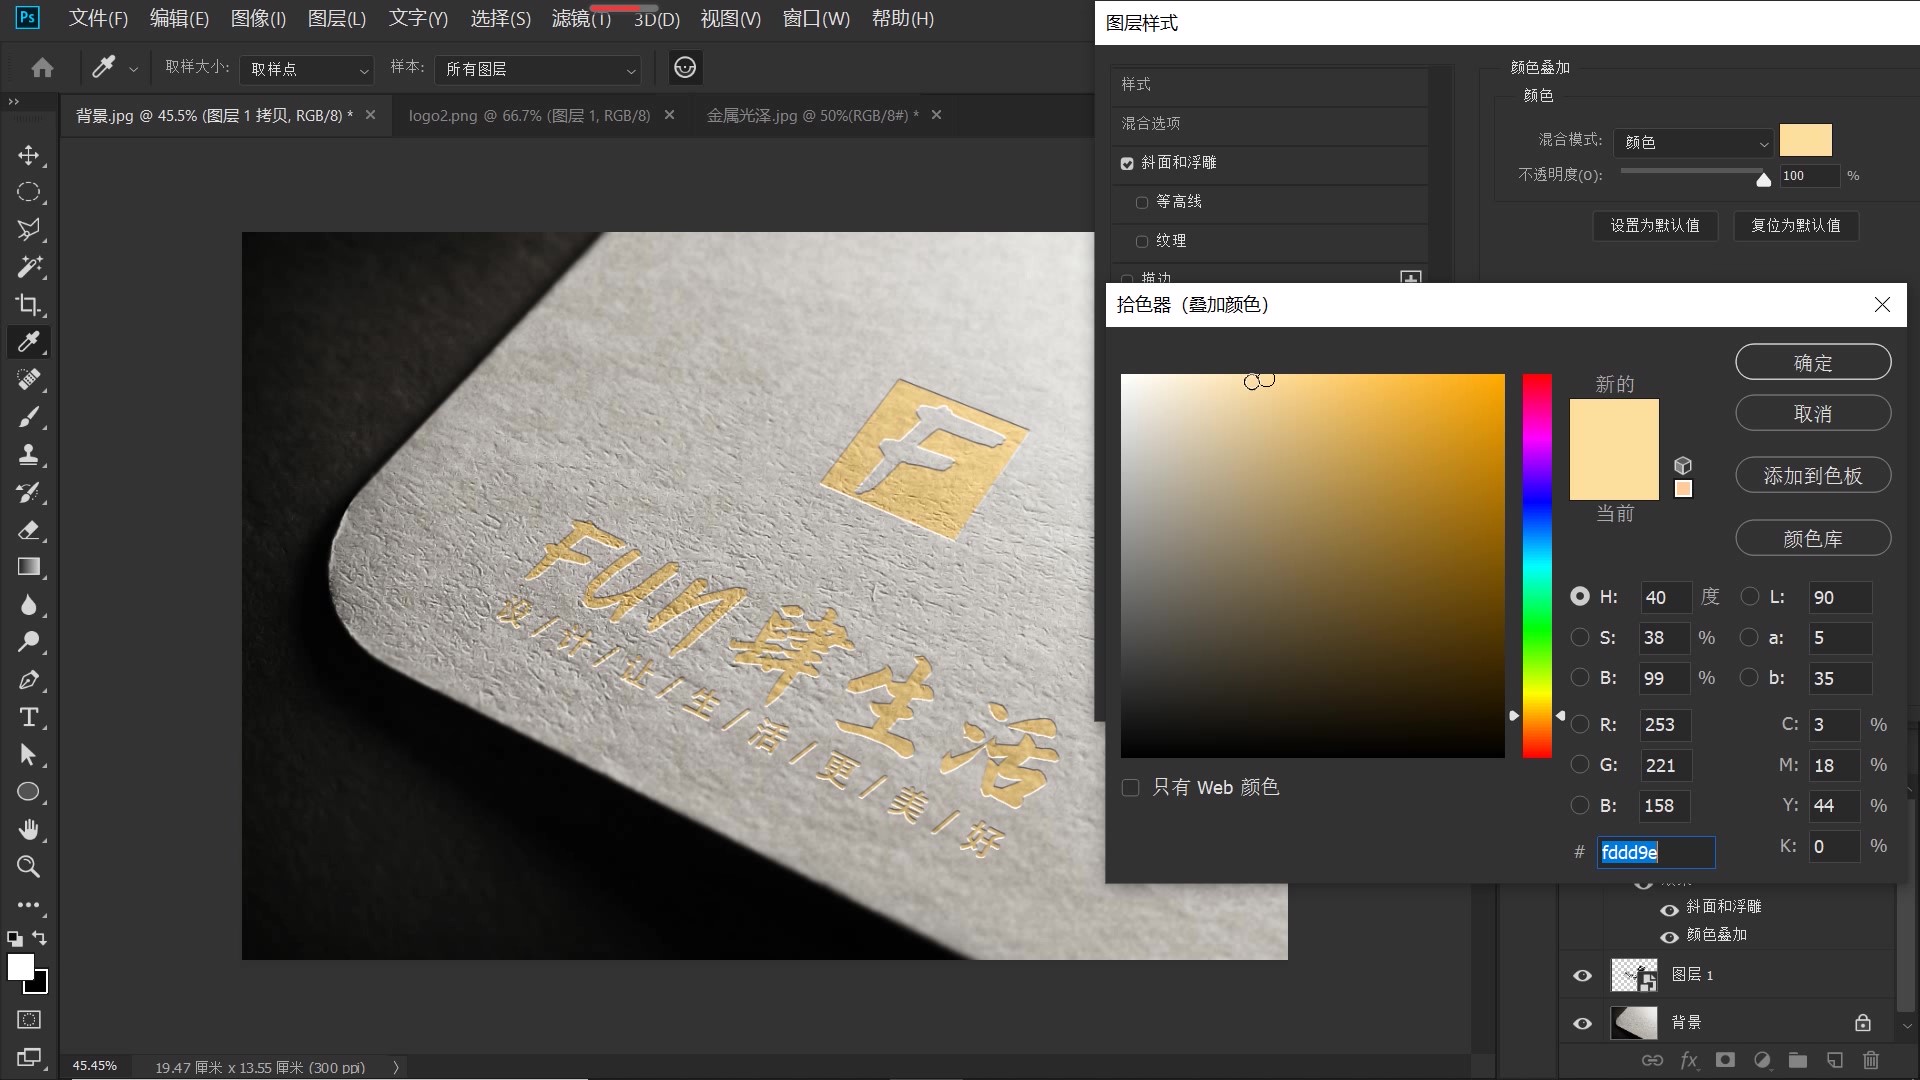Select the Eyedropper tool
Viewport: 1920px width, 1080px height.
tap(29, 342)
